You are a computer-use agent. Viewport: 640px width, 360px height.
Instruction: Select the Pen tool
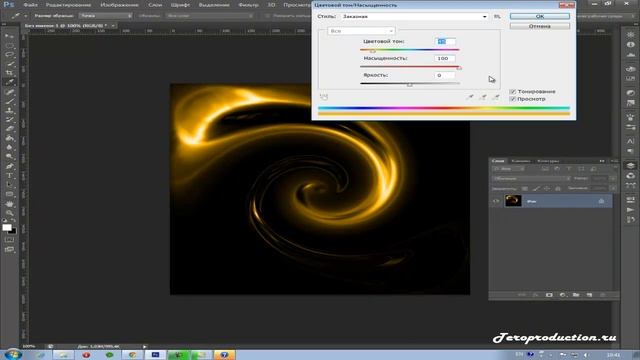(9, 166)
